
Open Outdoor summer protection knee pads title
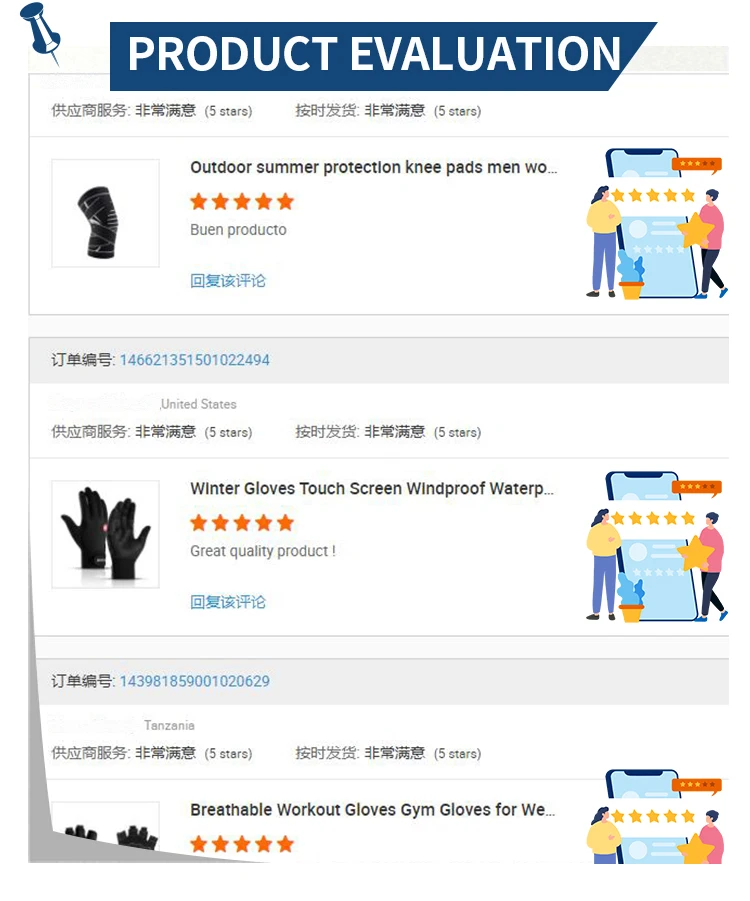(374, 167)
